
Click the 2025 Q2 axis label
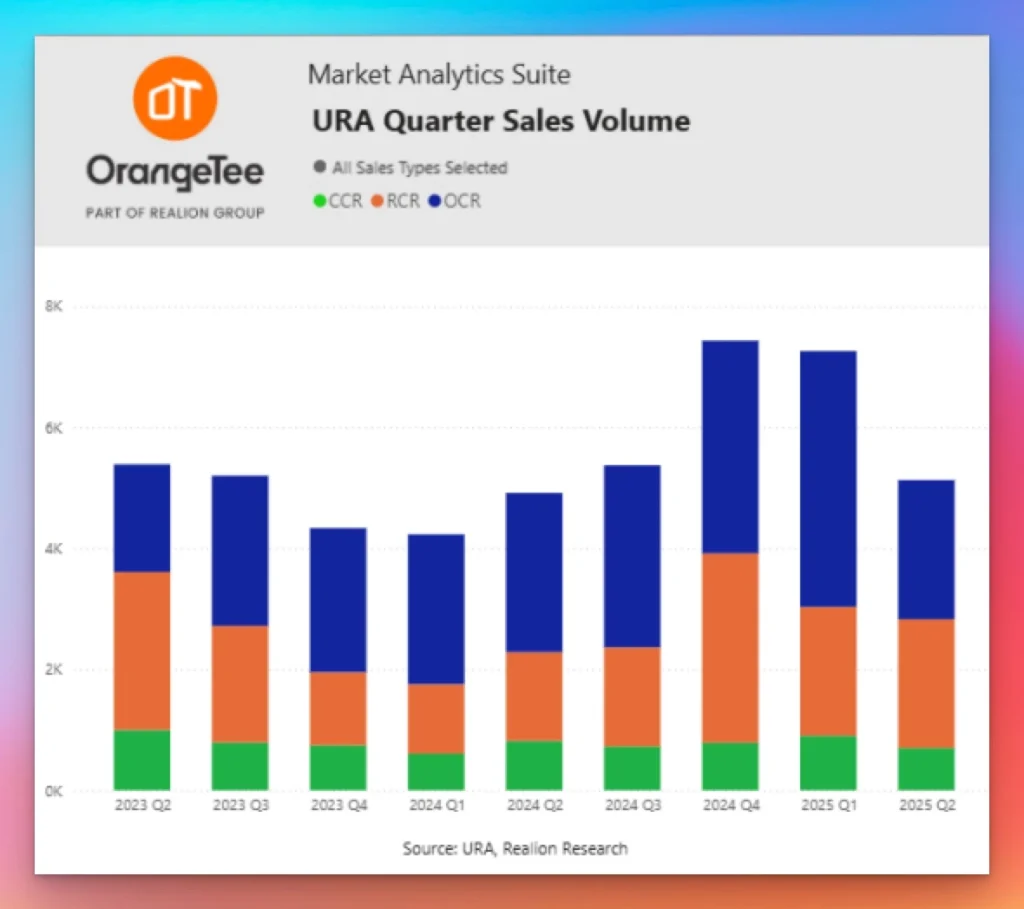(x=926, y=804)
